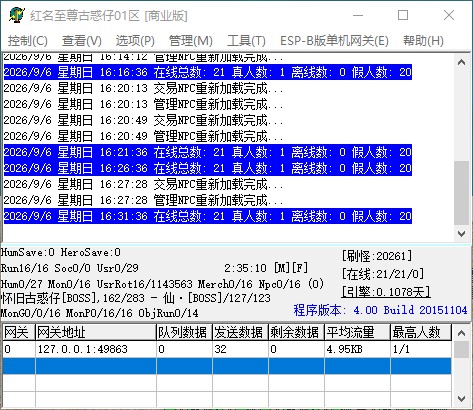Screen dimensions: 473x410
Task: Click the Hum0/27 Mon0/16 UsrRot statistics line
Action: click(x=162, y=284)
